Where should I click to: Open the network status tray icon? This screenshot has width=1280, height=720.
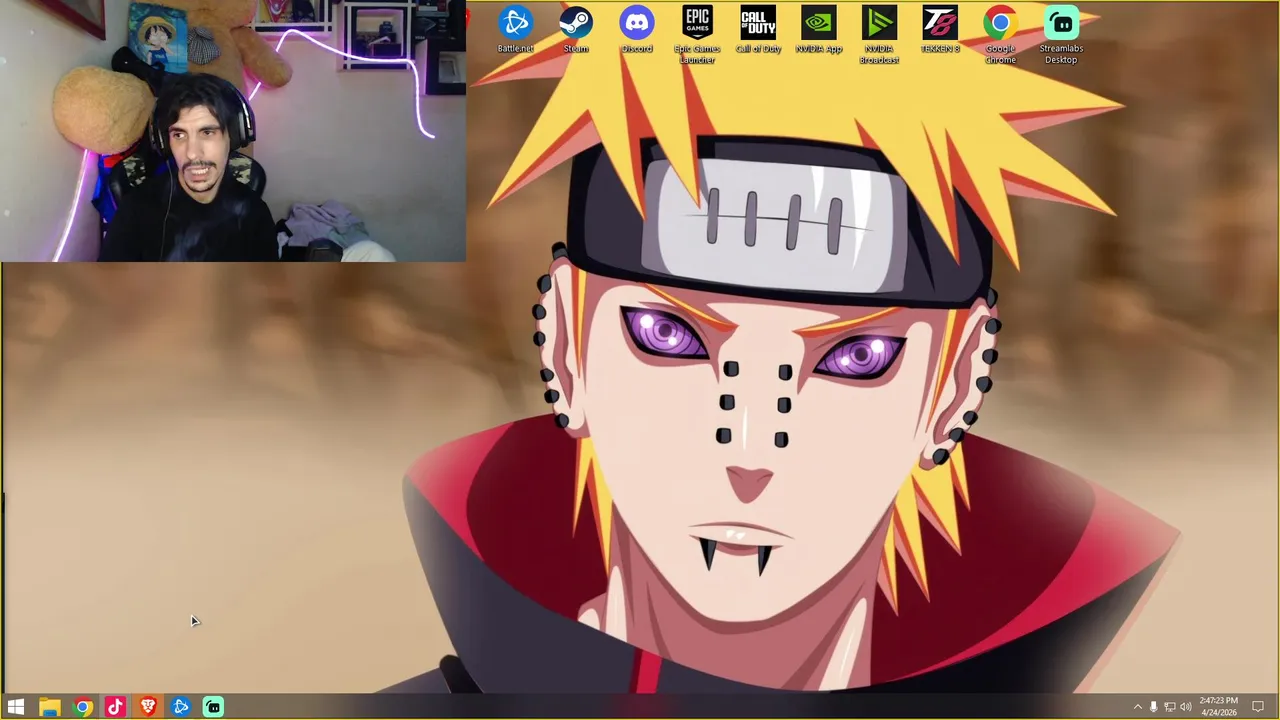[x=1169, y=707]
